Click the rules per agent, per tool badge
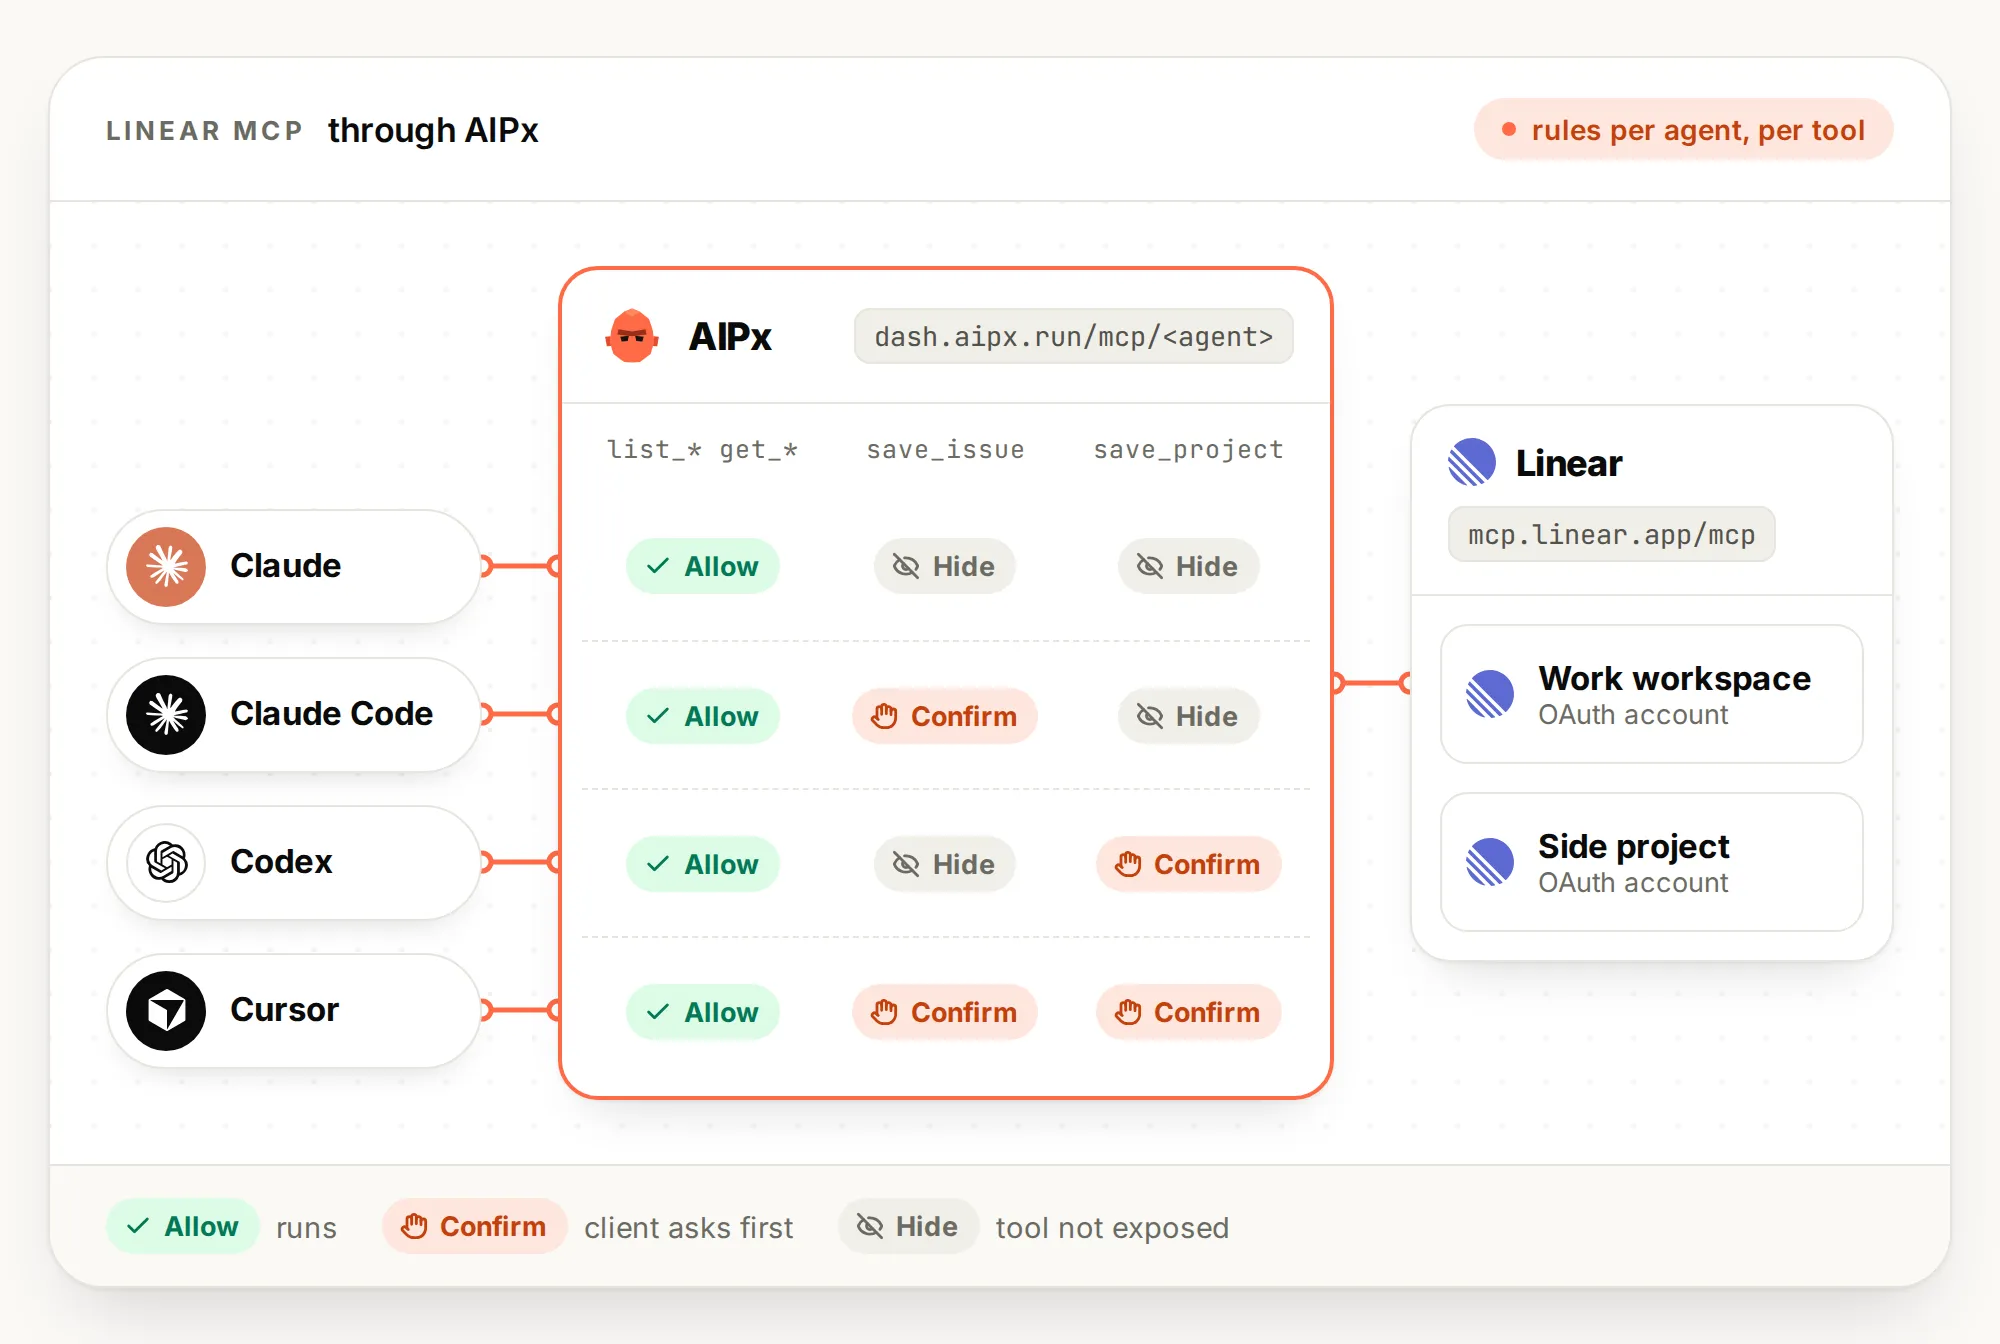Image resolution: width=2000 pixels, height=1344 pixels. point(1684,130)
